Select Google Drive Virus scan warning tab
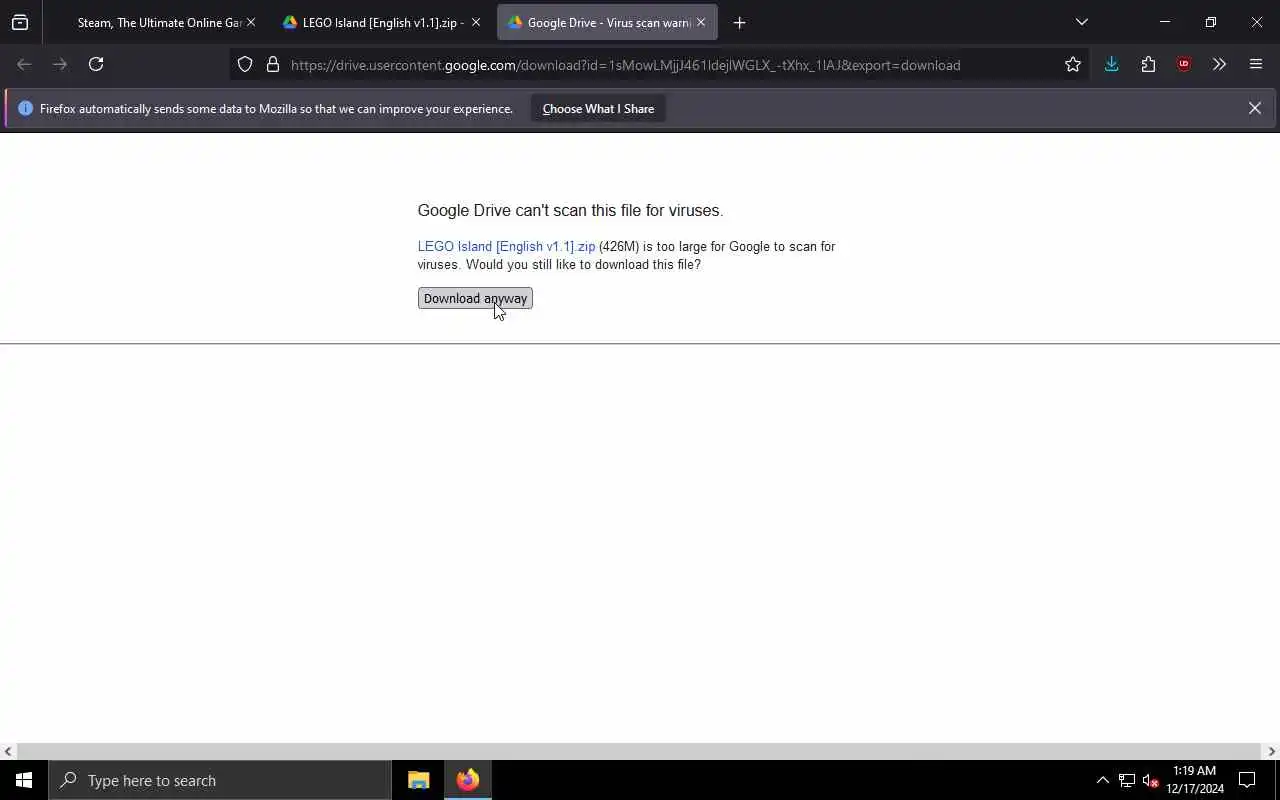The height and width of the screenshot is (800, 1280). pyautogui.click(x=607, y=22)
